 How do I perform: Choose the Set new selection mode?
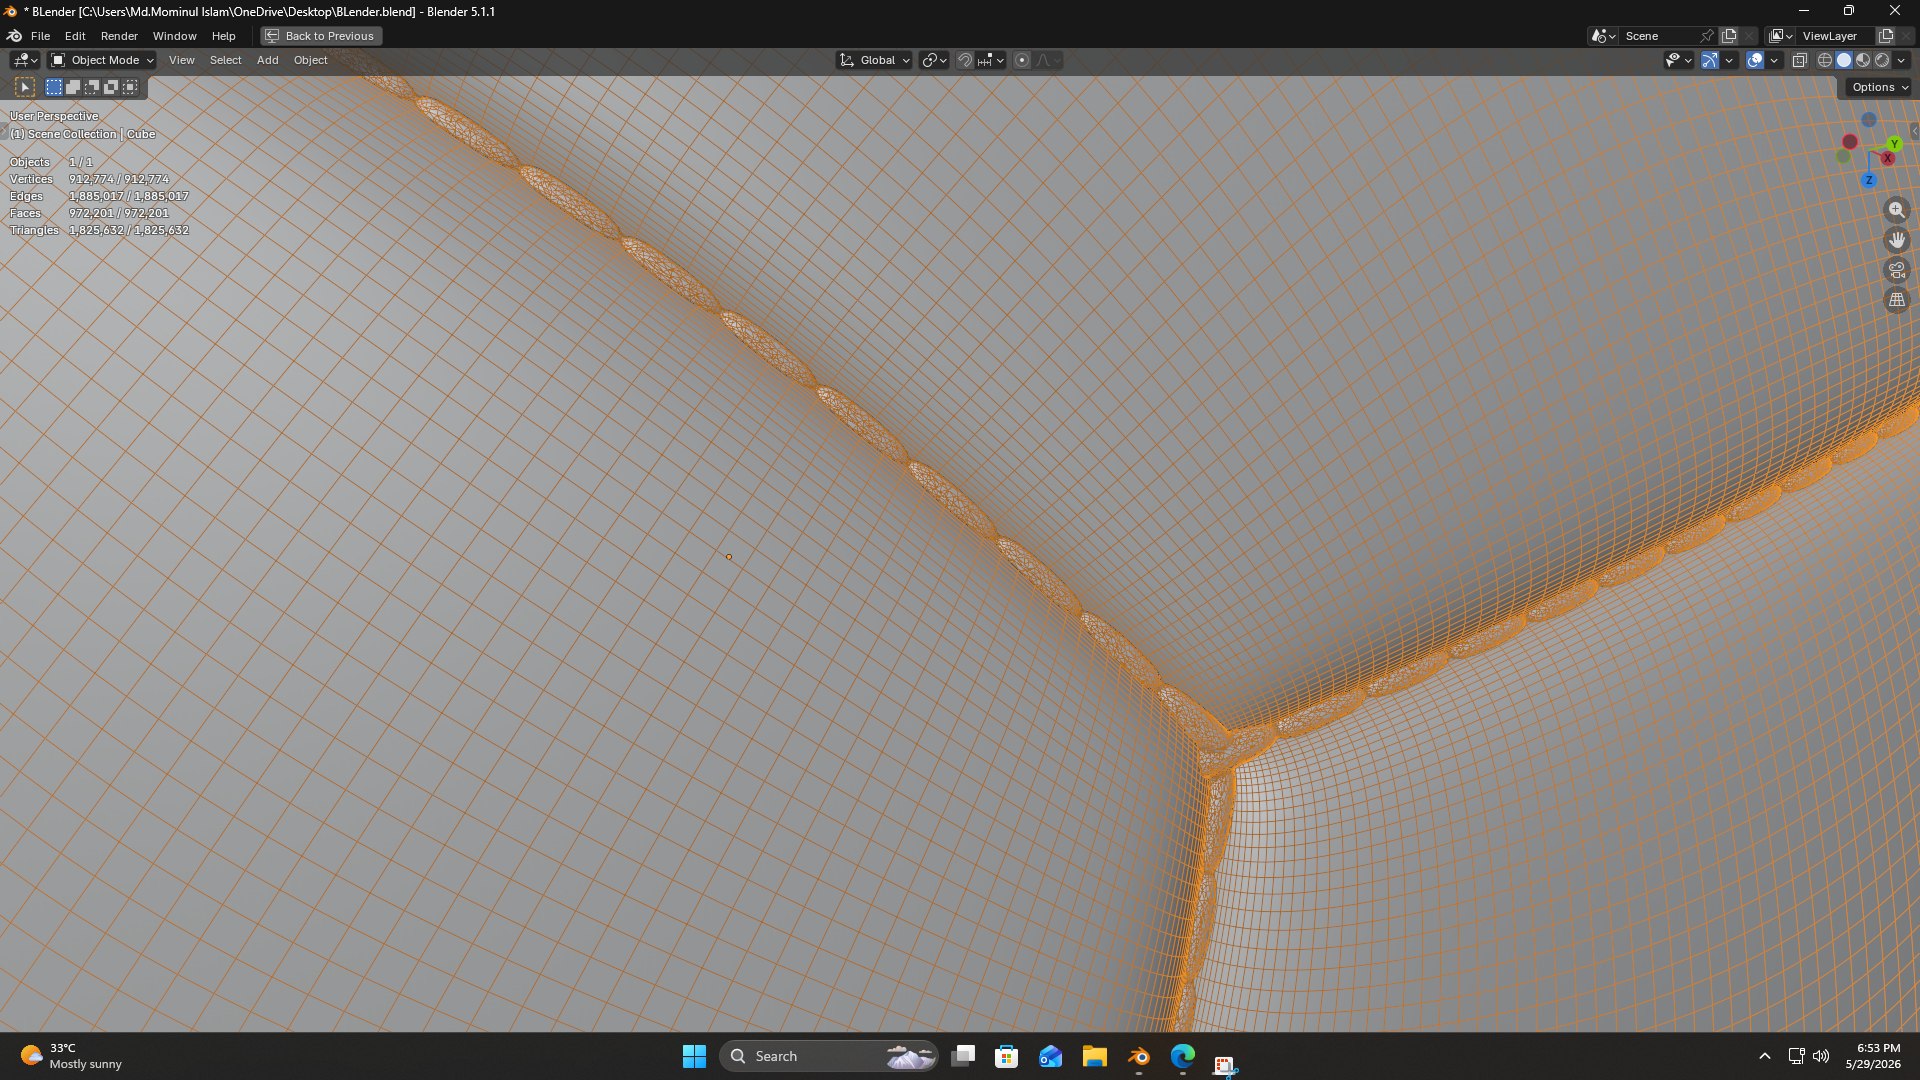[54, 87]
